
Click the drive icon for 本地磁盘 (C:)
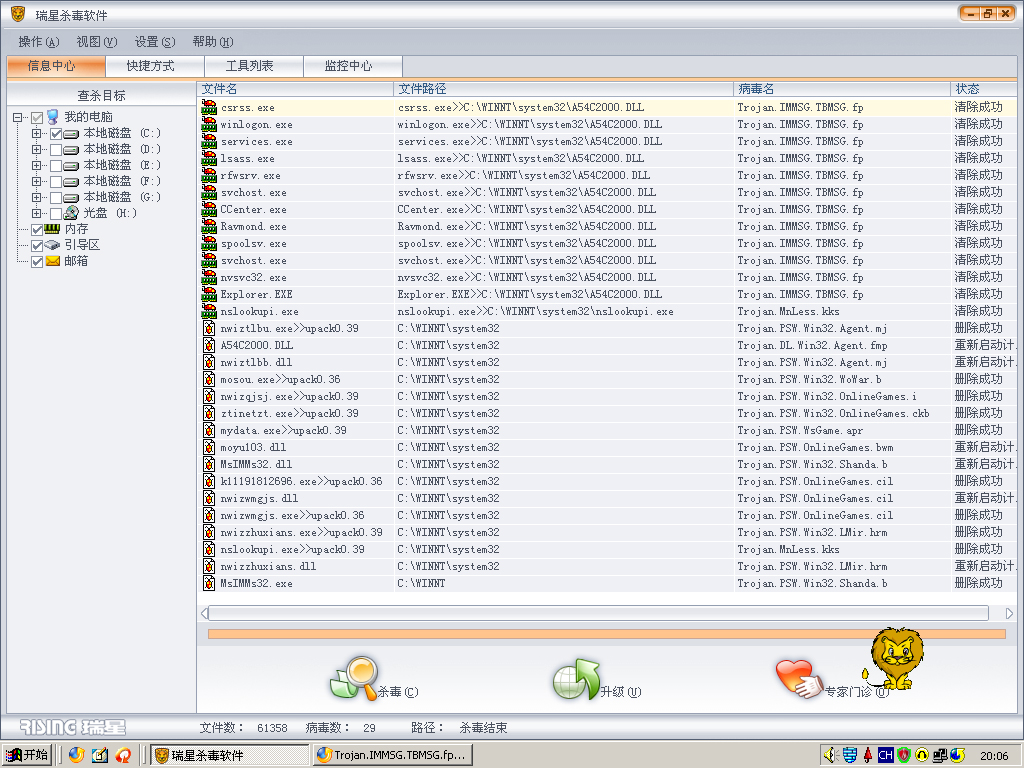pos(72,133)
